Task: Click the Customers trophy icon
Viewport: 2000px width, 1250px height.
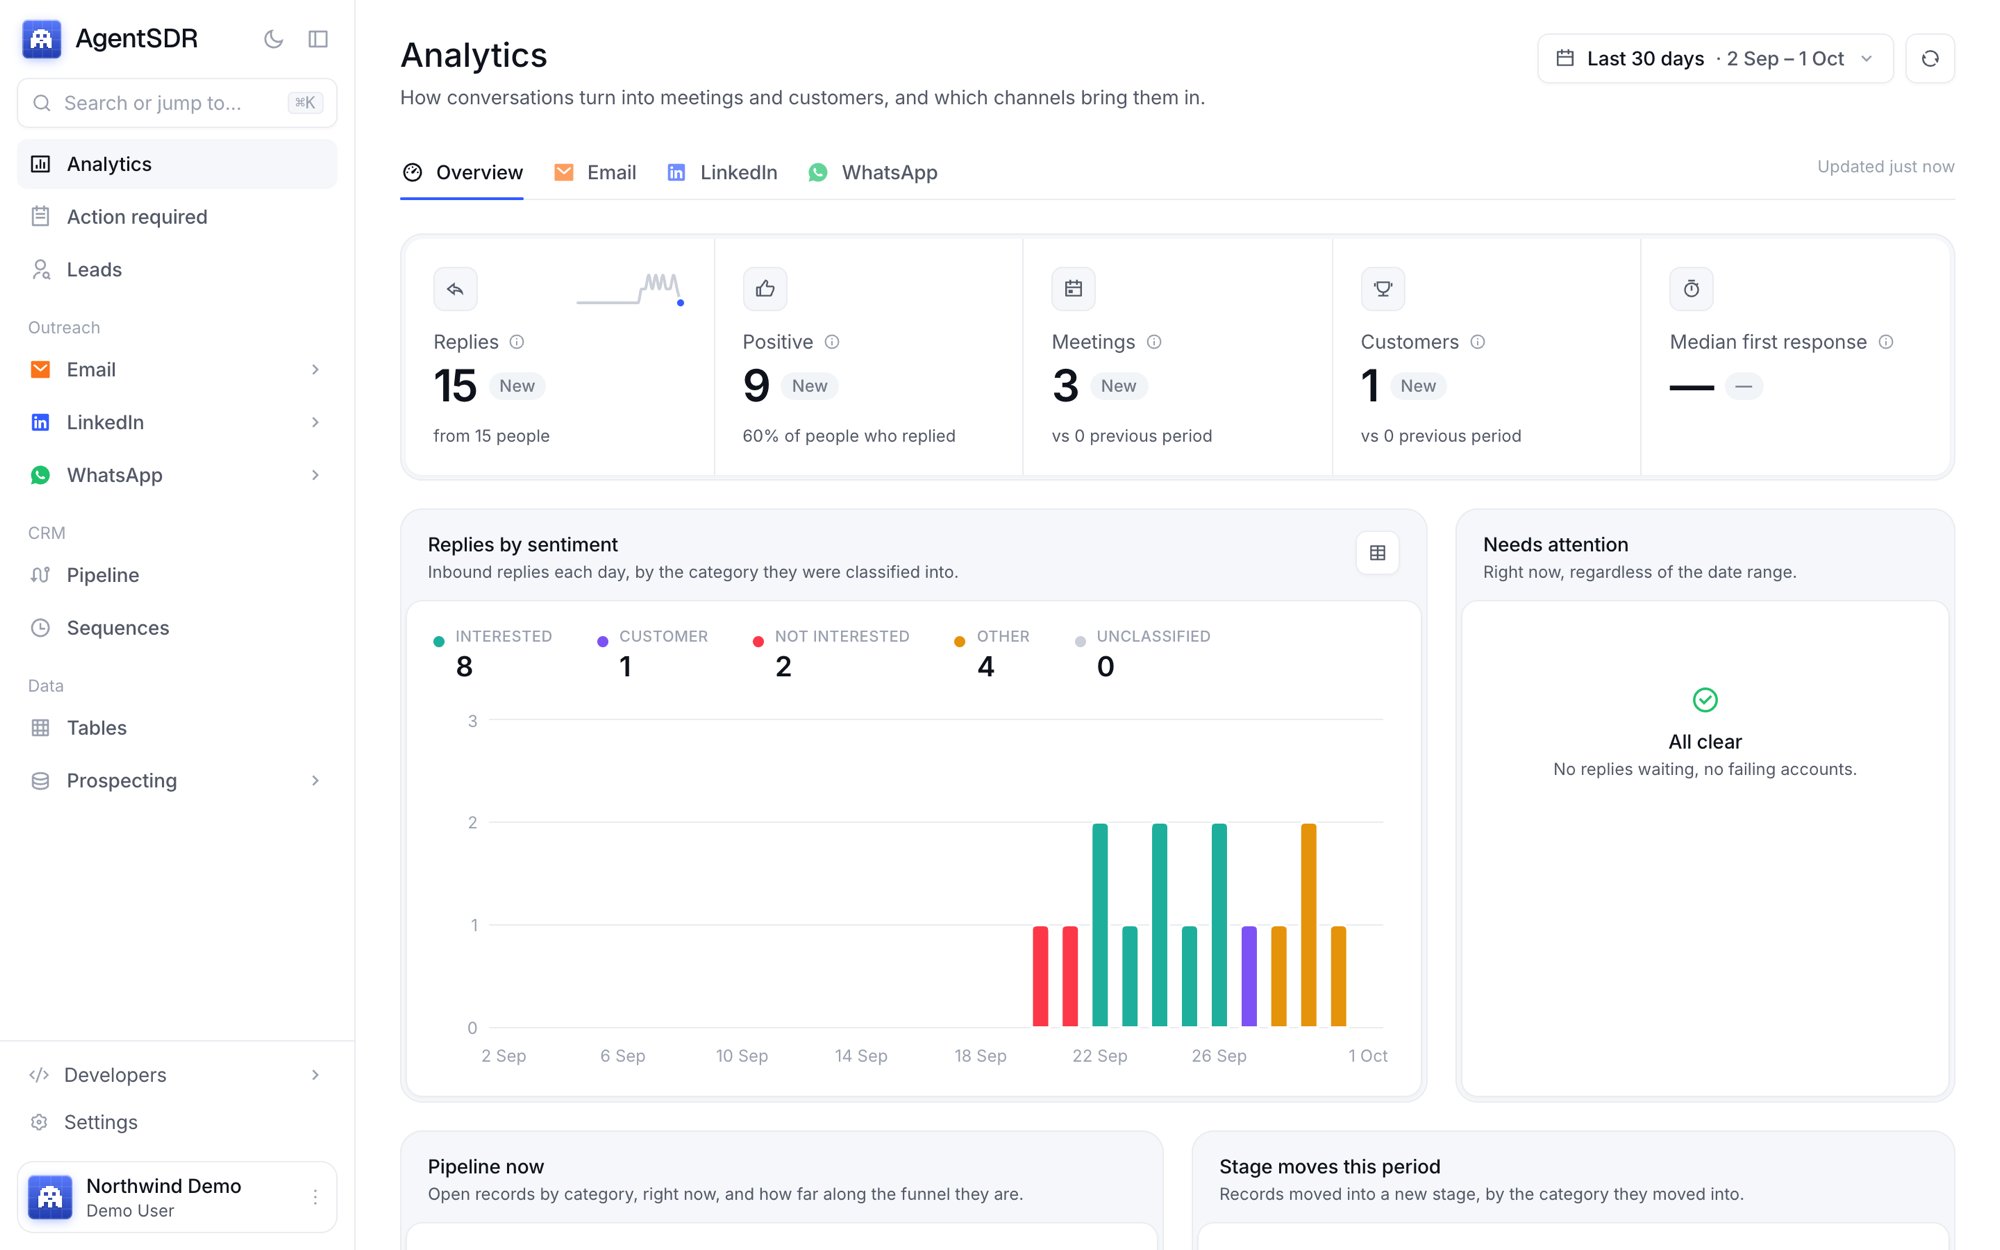Action: [1383, 289]
